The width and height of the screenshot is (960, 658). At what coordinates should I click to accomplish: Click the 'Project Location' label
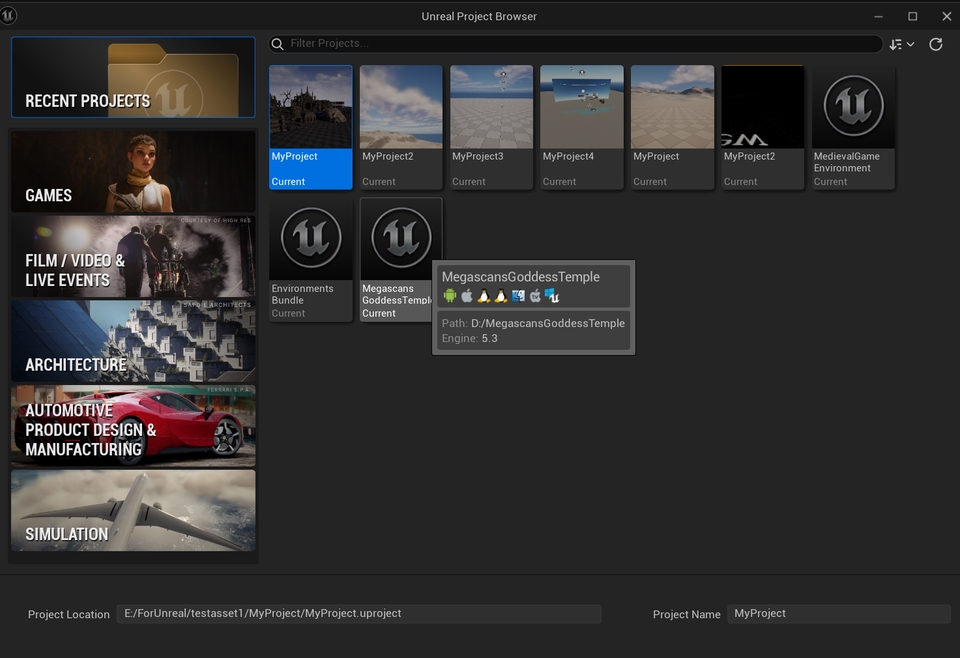[69, 615]
